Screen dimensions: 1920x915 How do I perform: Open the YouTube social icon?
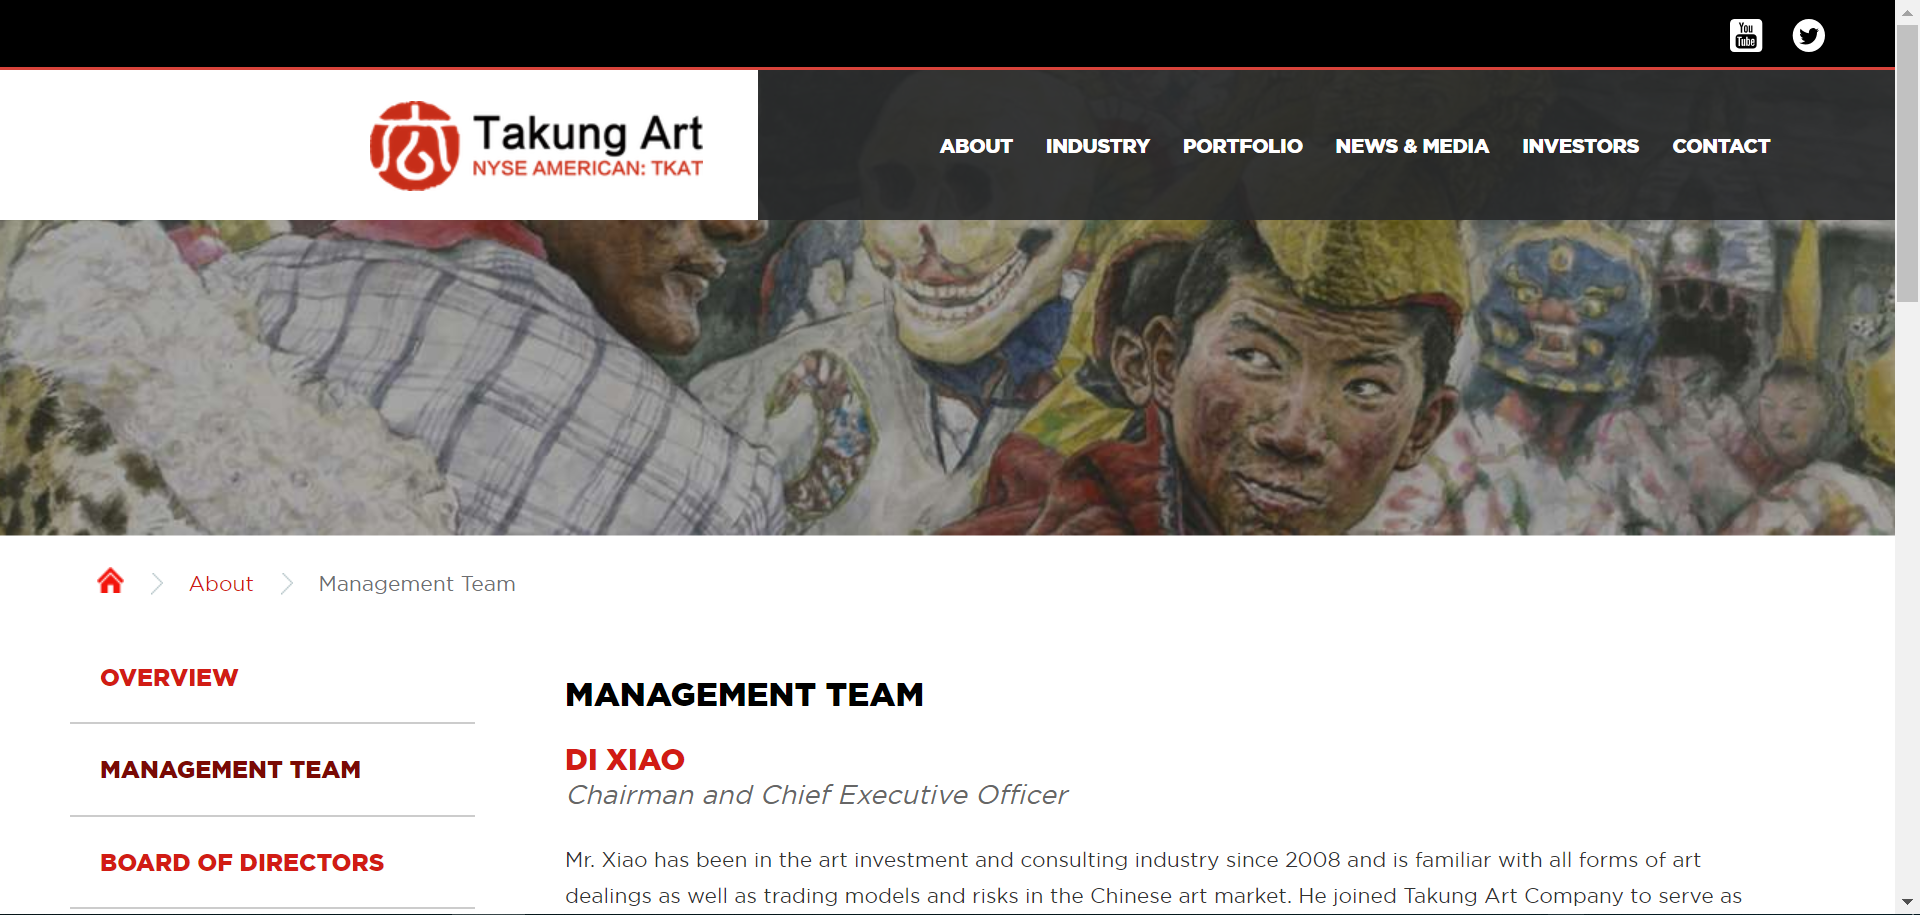pos(1746,36)
